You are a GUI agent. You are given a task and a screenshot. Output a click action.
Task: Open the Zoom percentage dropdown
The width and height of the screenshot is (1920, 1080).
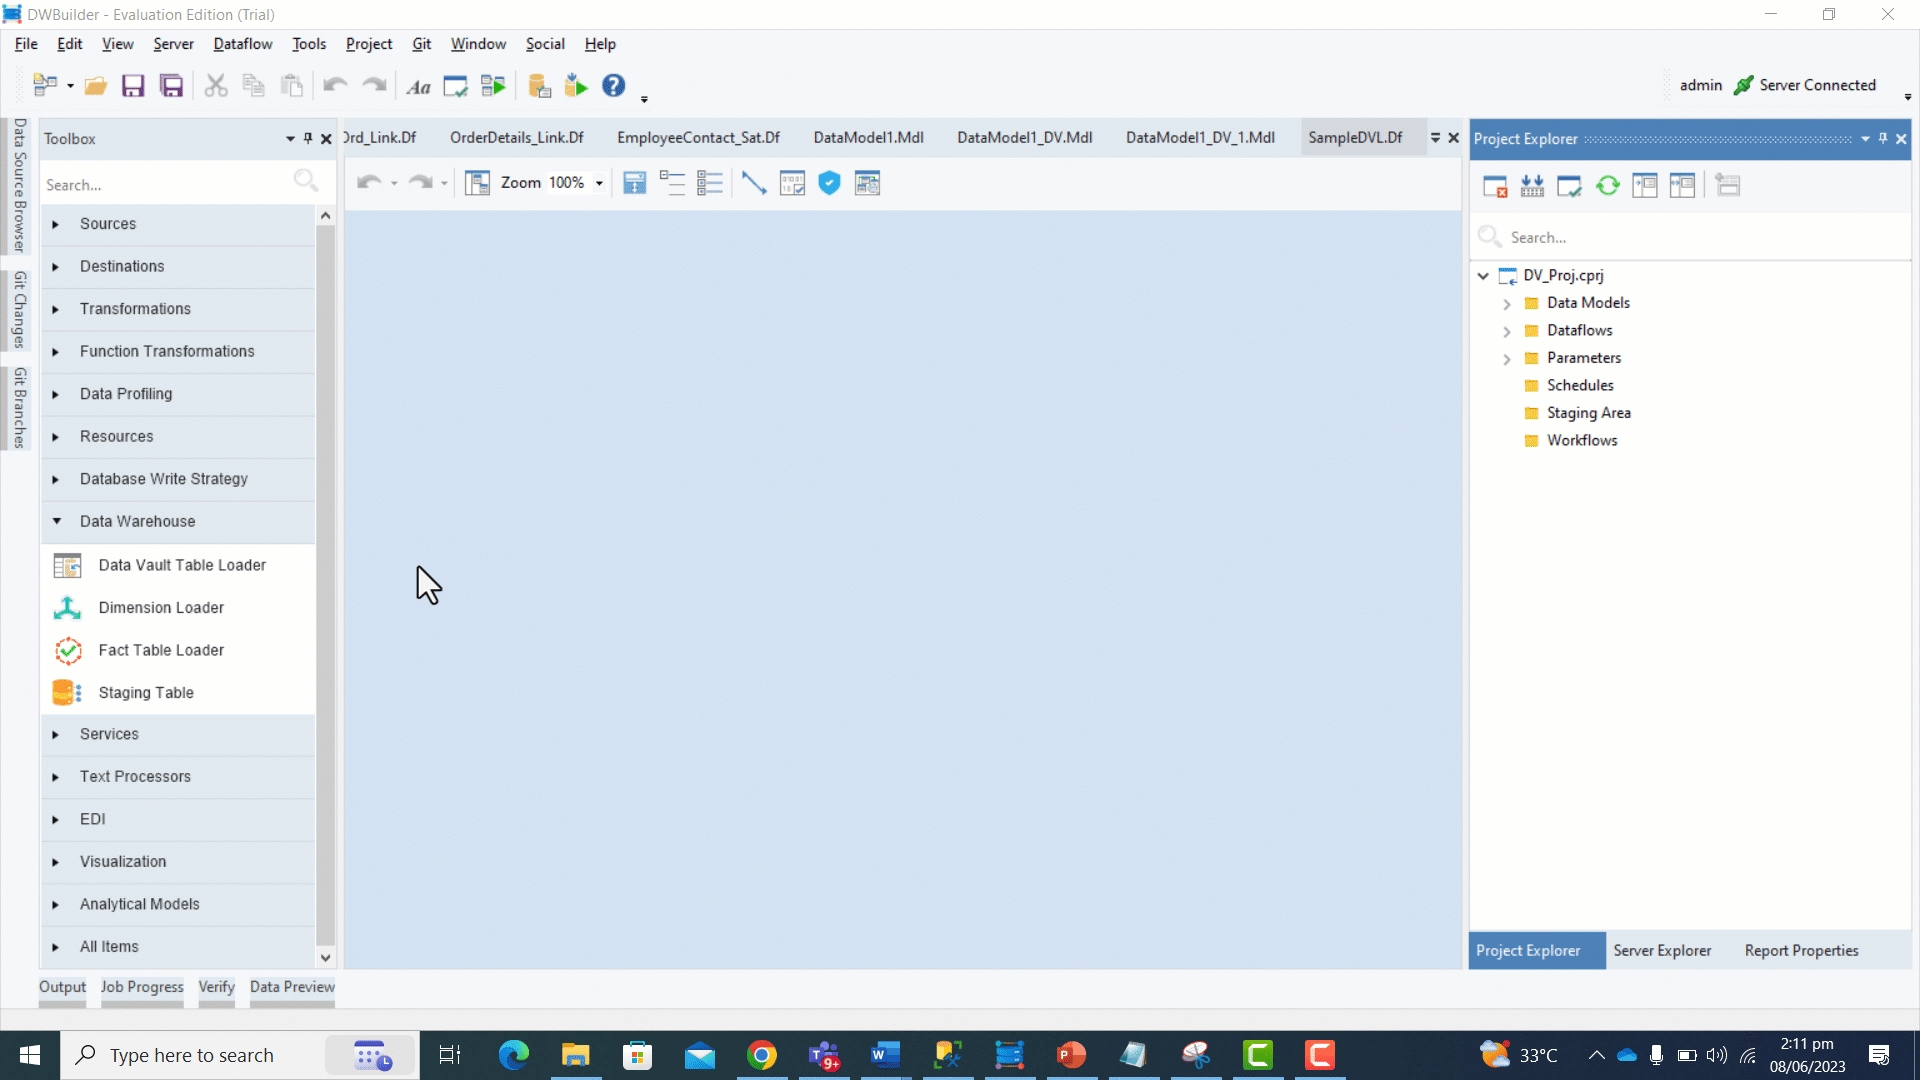click(x=599, y=184)
